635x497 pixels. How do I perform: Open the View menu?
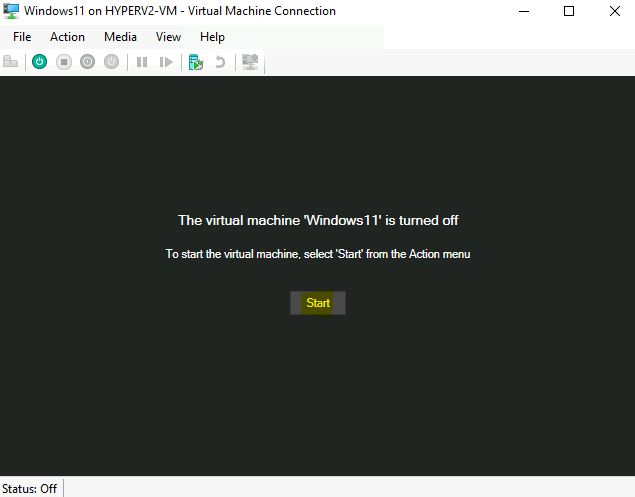168,37
